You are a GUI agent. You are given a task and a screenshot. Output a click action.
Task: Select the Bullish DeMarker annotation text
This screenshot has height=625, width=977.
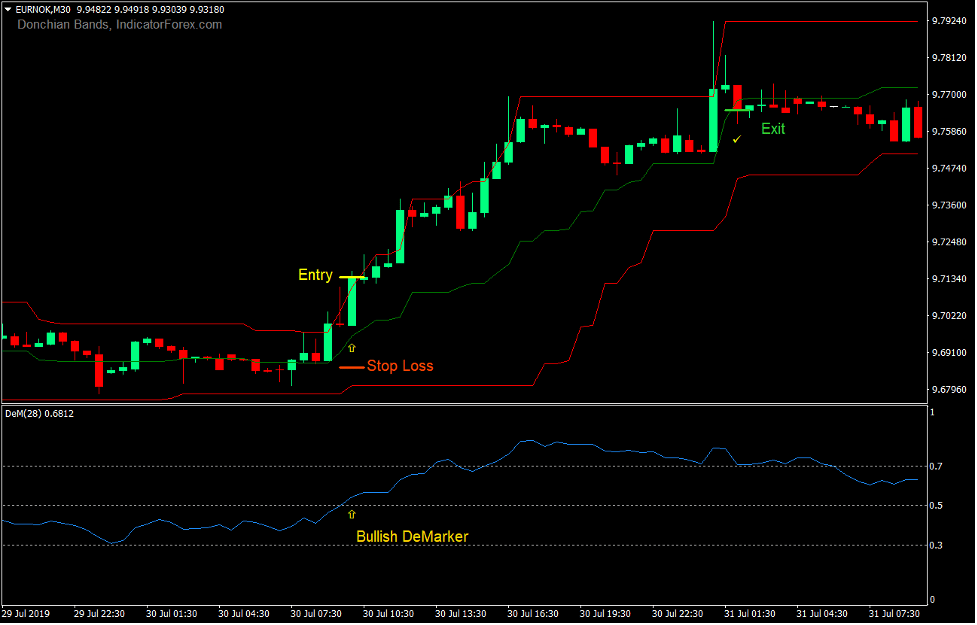[x=412, y=537]
